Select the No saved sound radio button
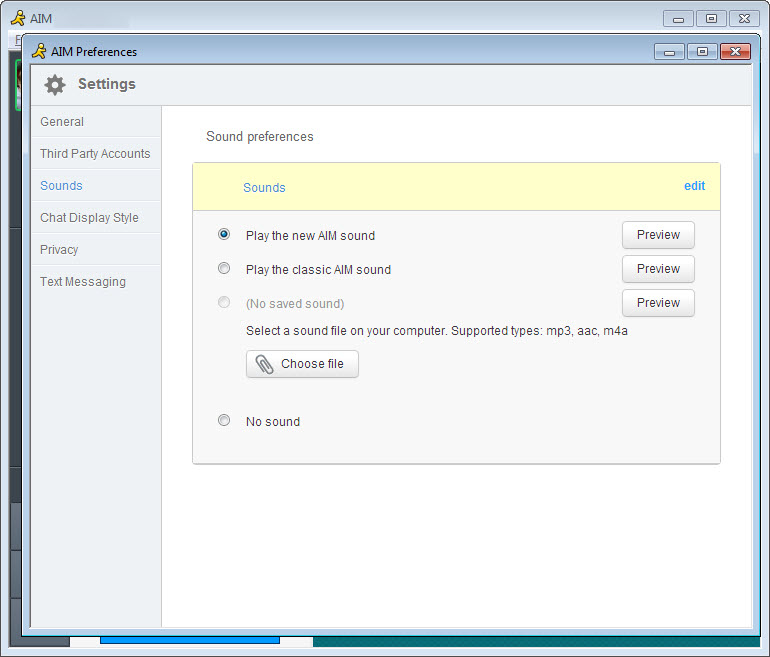The image size is (770, 657). [224, 302]
